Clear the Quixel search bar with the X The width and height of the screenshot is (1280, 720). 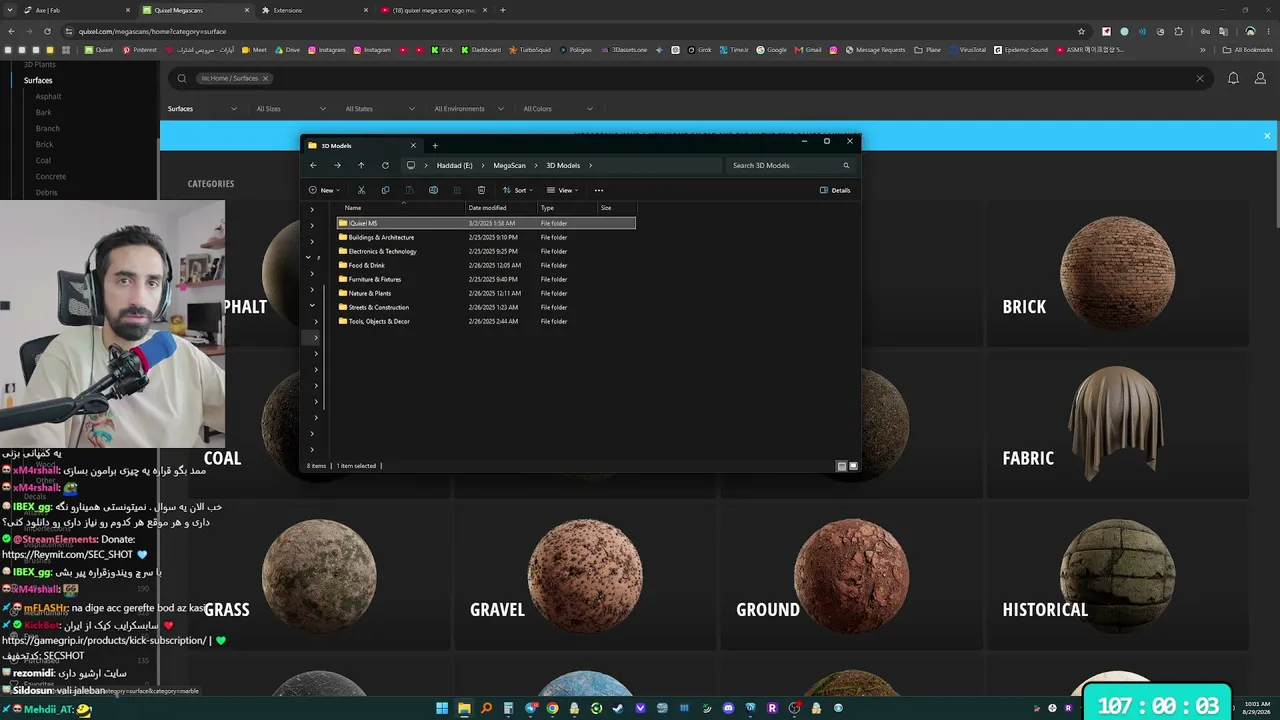pyautogui.click(x=1200, y=78)
